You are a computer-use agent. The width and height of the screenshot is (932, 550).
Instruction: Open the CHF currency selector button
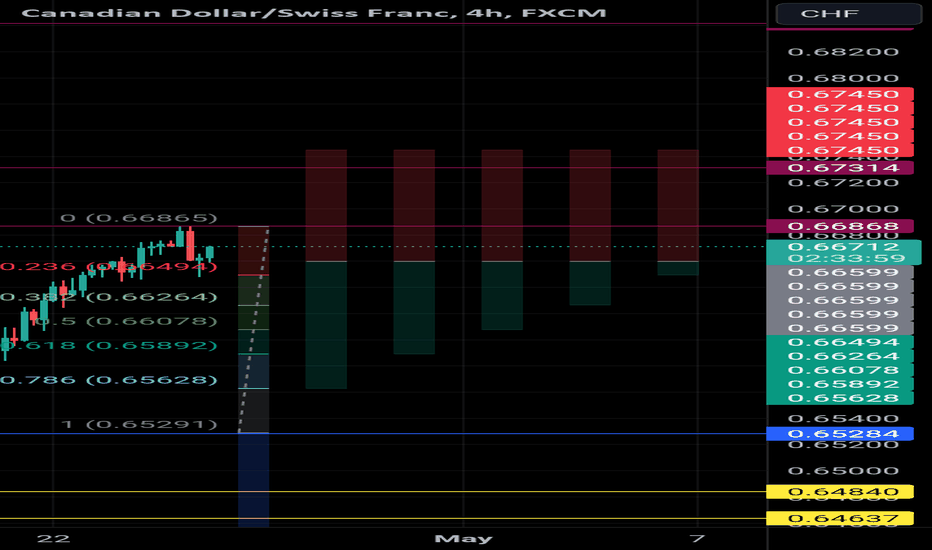(x=848, y=14)
